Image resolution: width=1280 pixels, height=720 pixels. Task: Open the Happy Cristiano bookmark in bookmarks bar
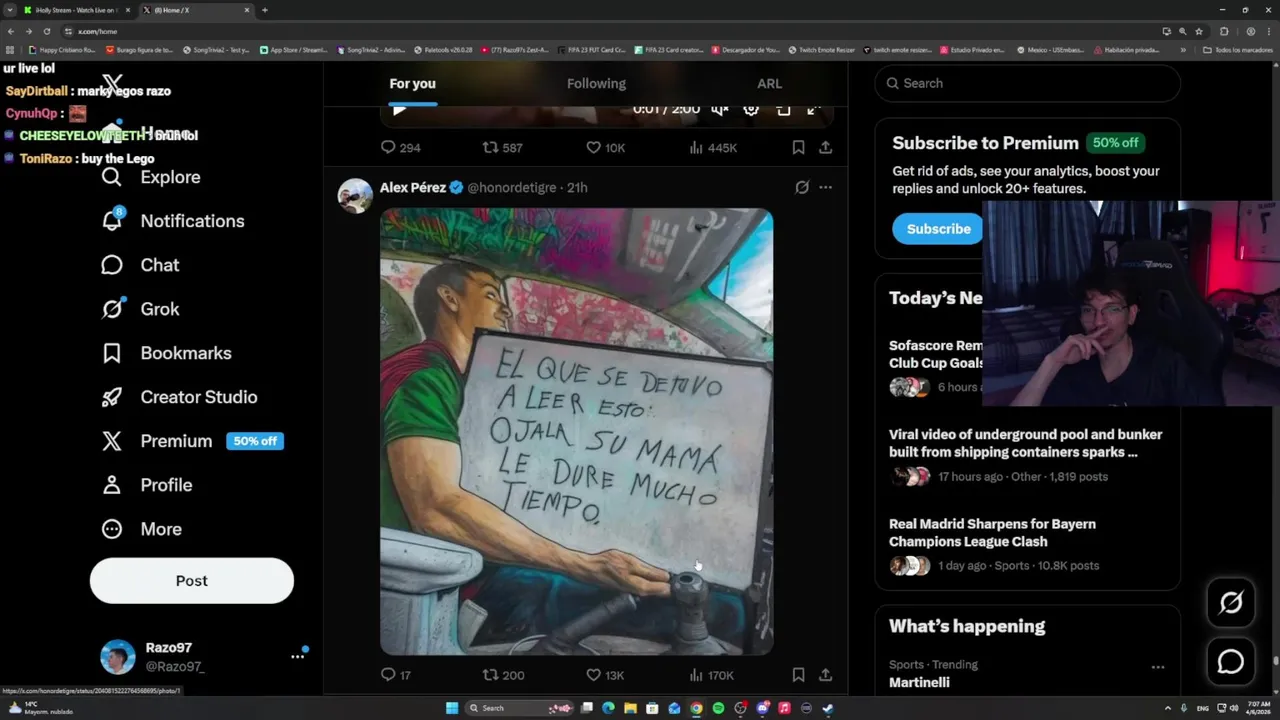click(x=62, y=49)
